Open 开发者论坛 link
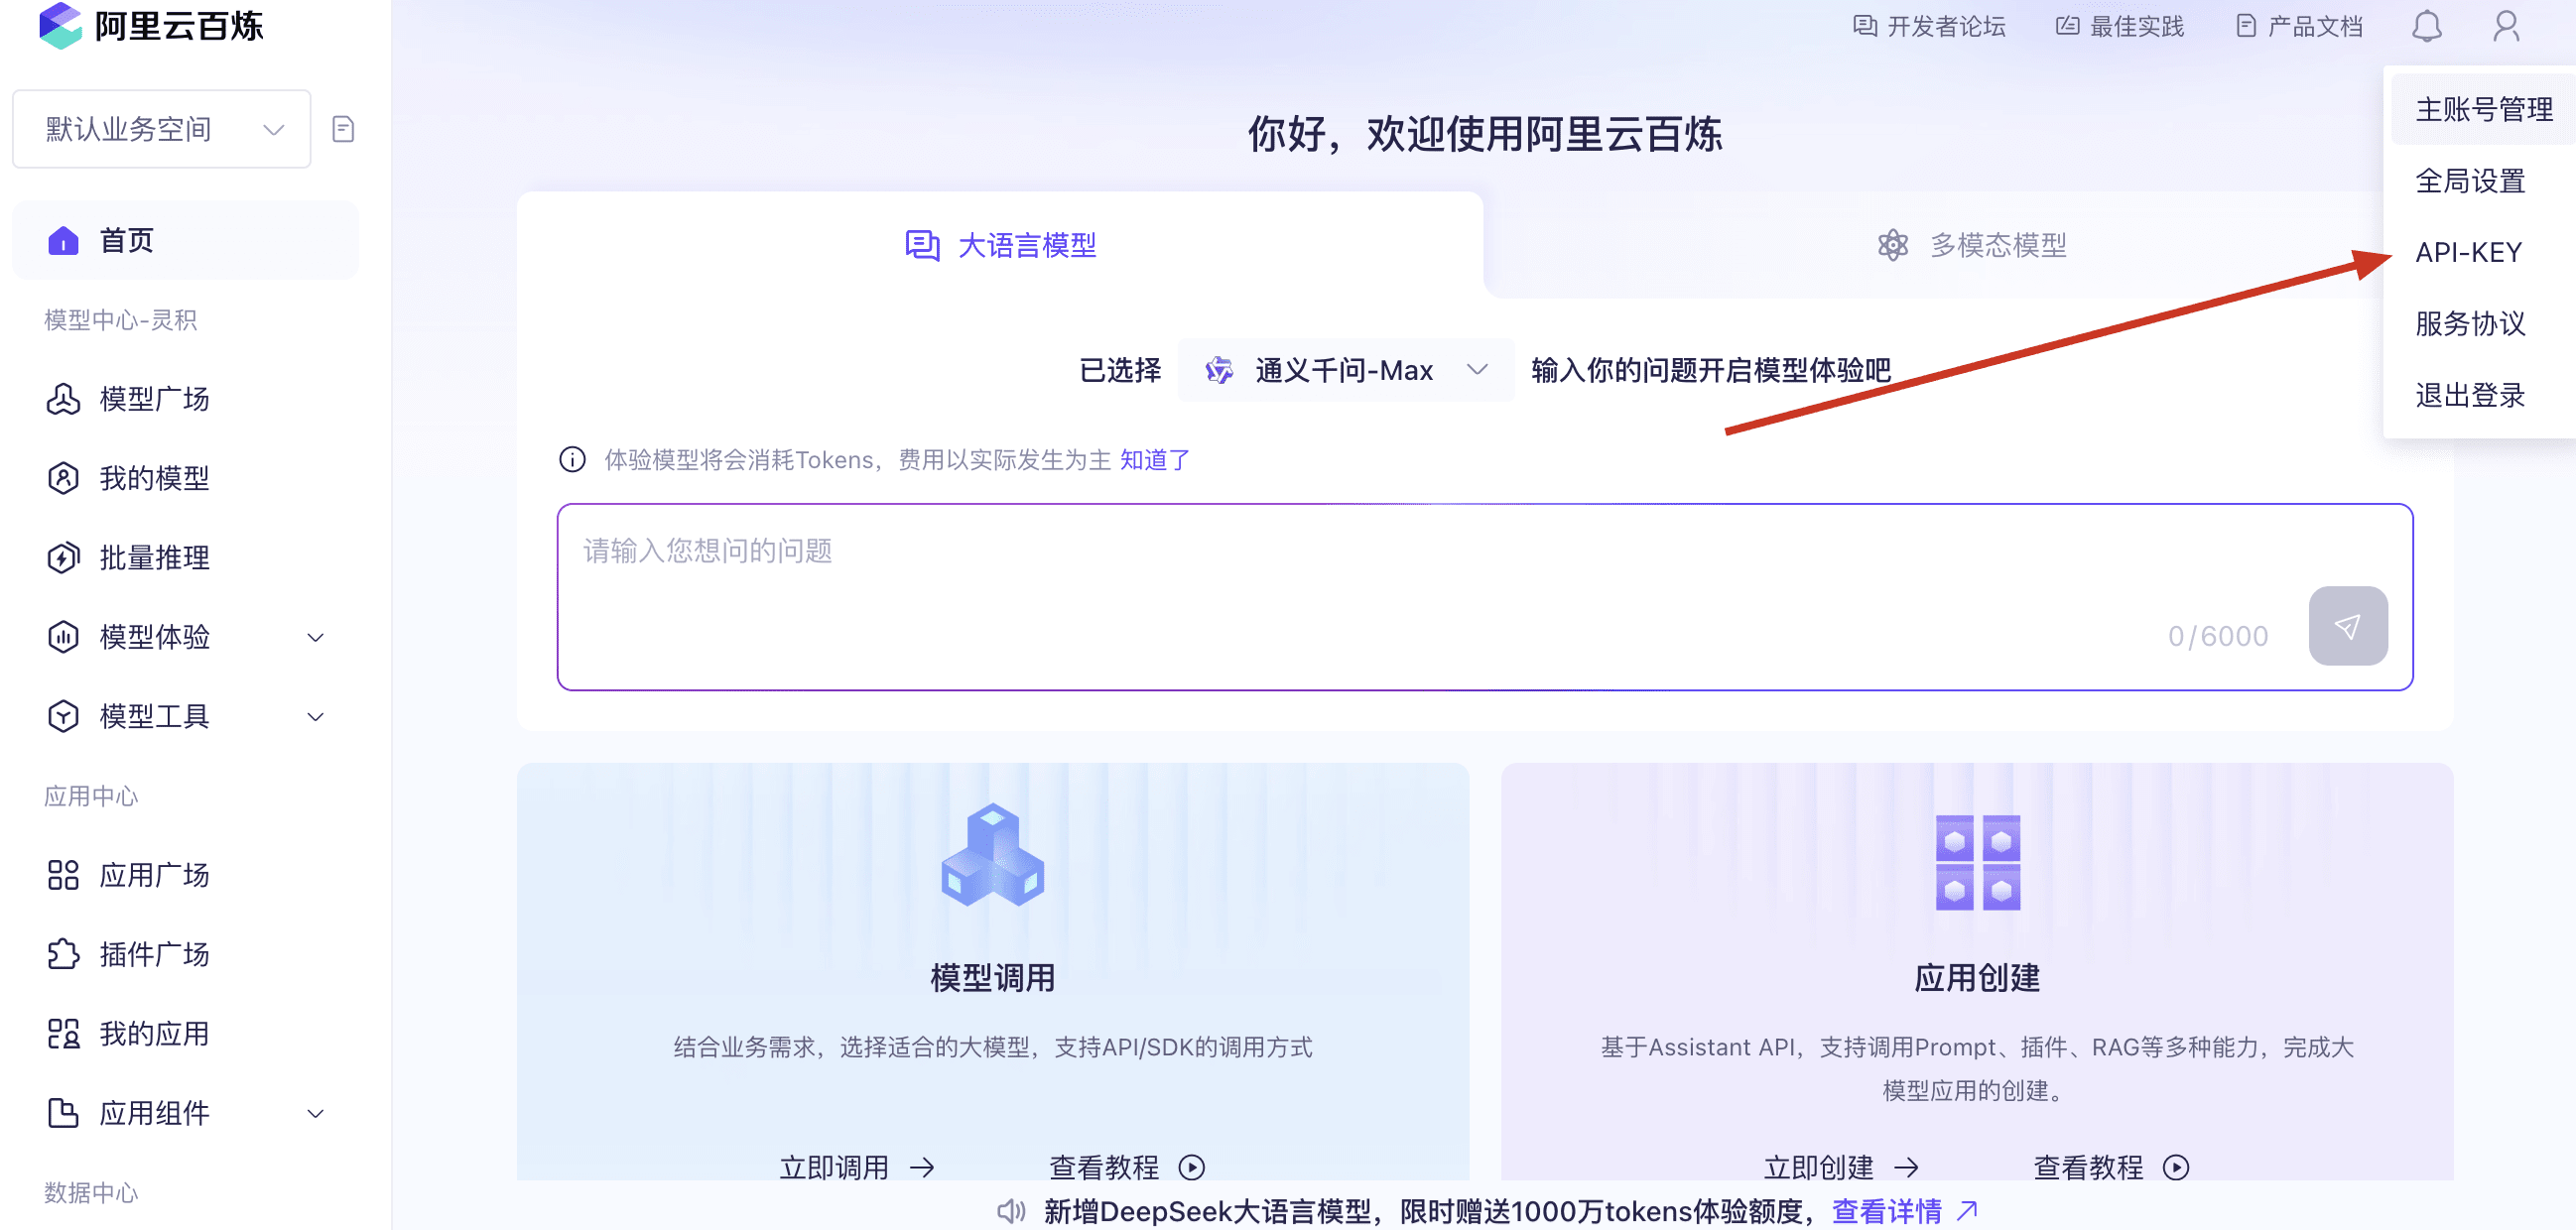2576x1230 pixels. pyautogui.click(x=1929, y=26)
